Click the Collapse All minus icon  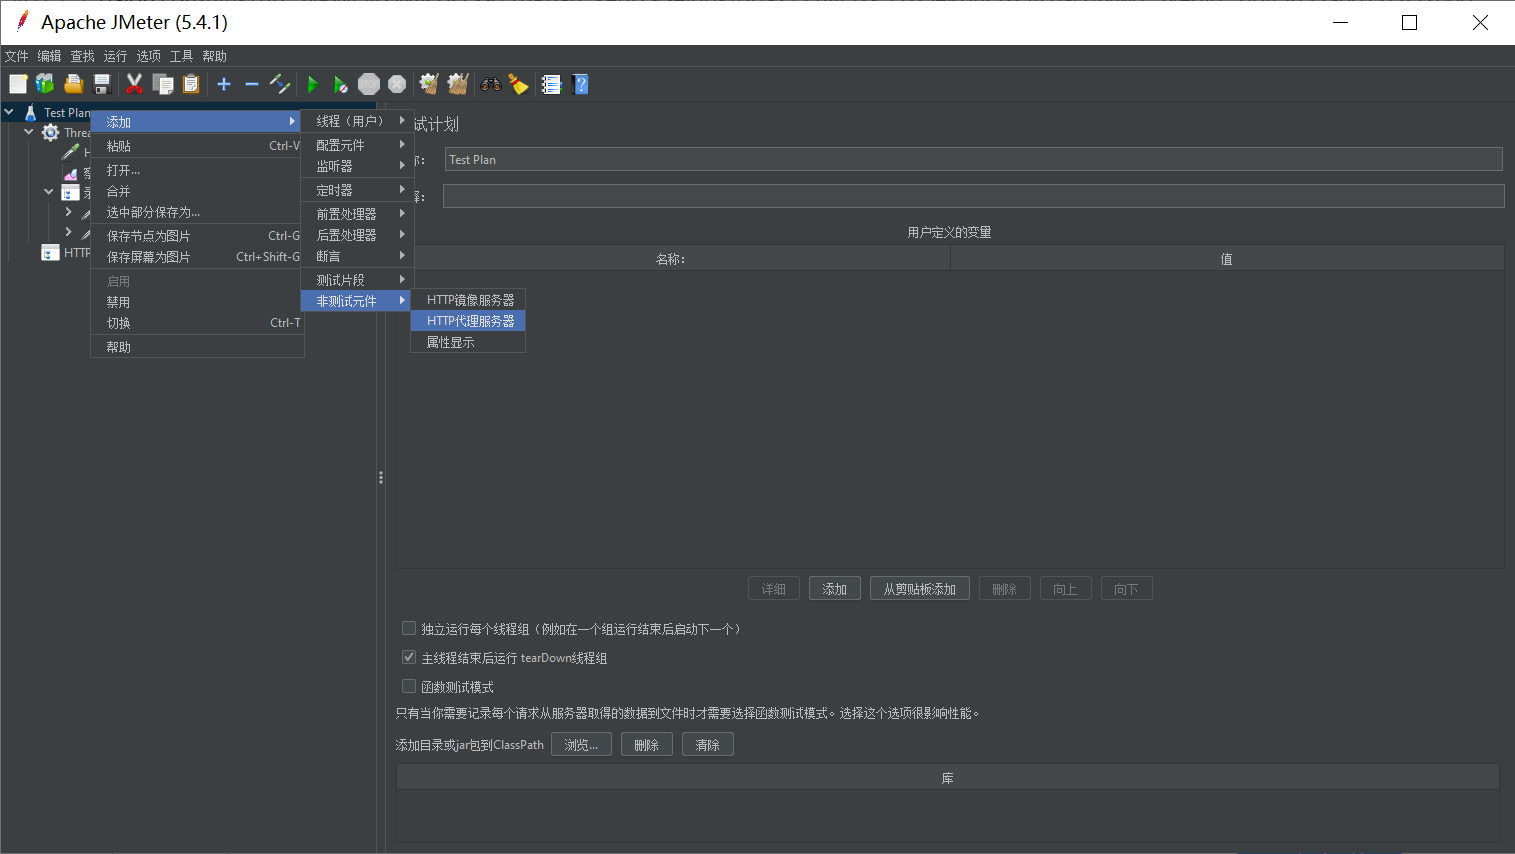point(252,84)
